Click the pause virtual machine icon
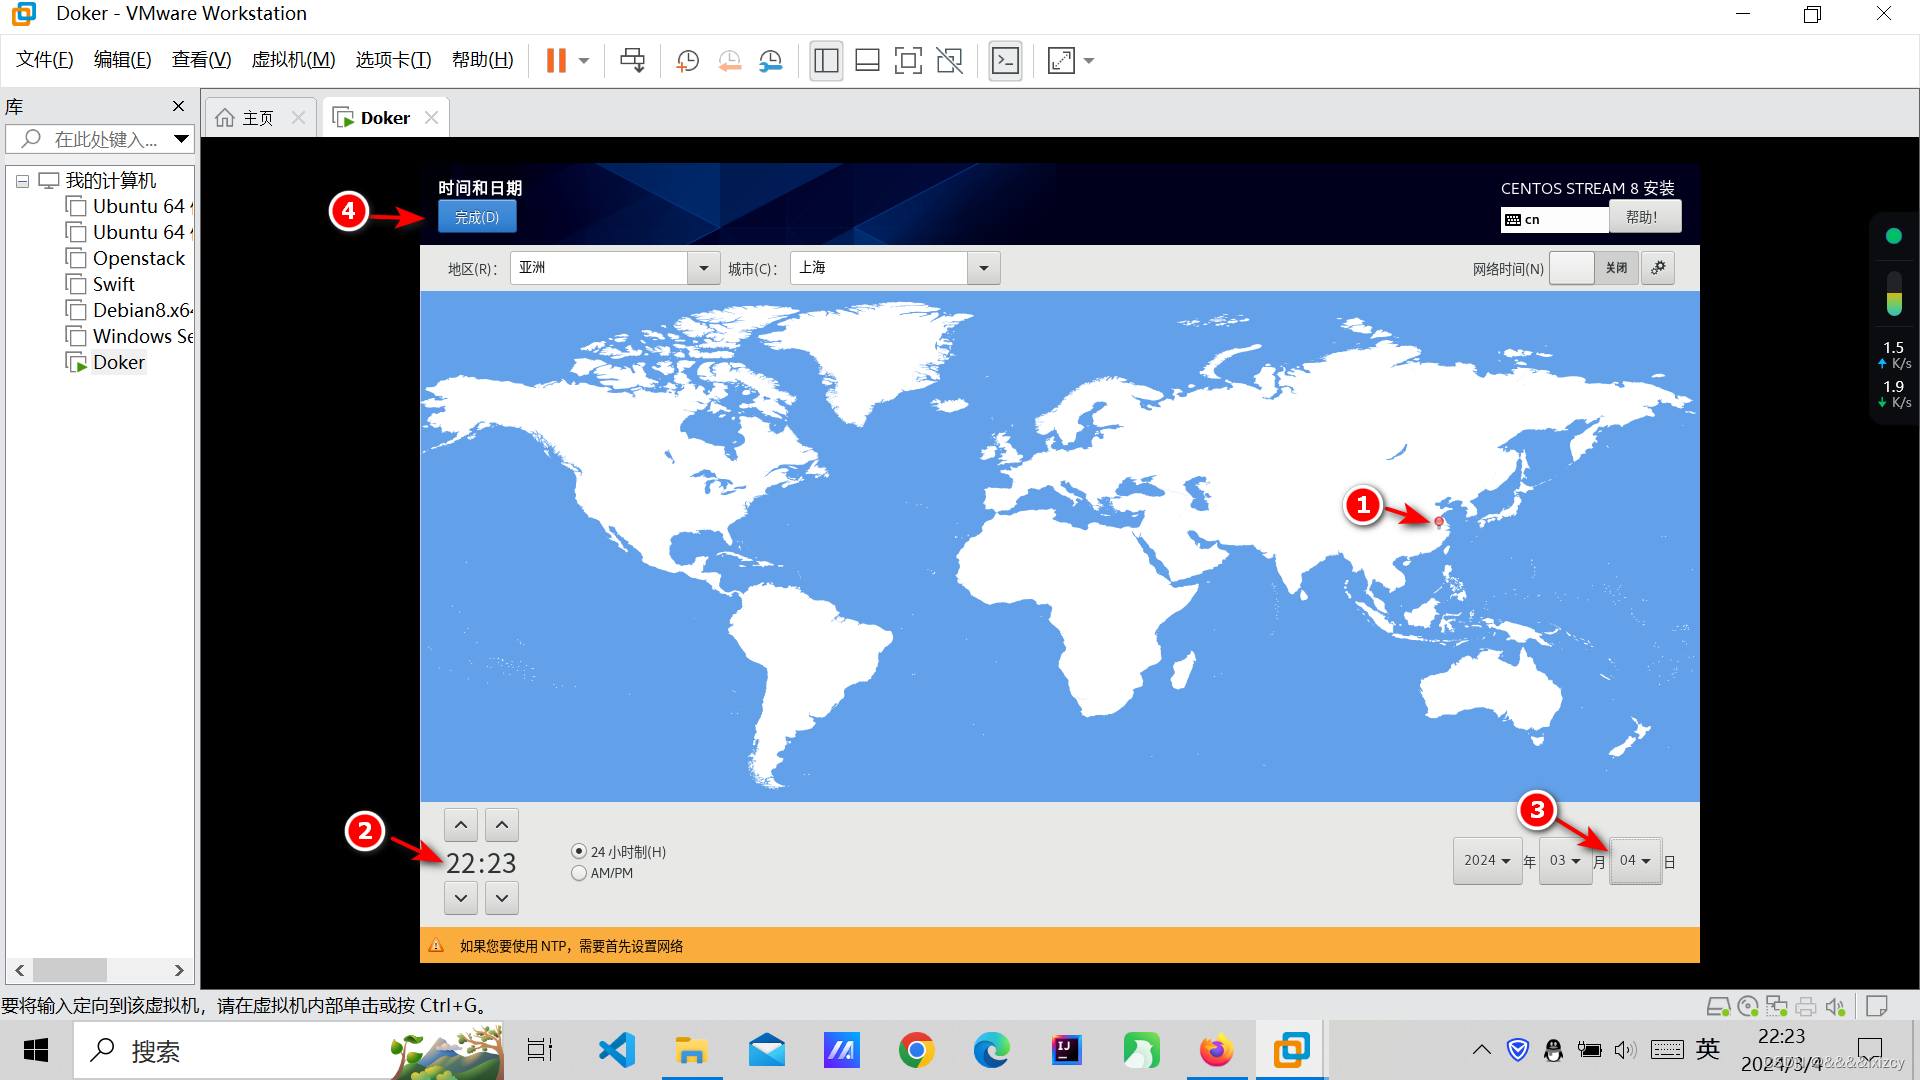The height and width of the screenshot is (1080, 1920). pos(556,61)
